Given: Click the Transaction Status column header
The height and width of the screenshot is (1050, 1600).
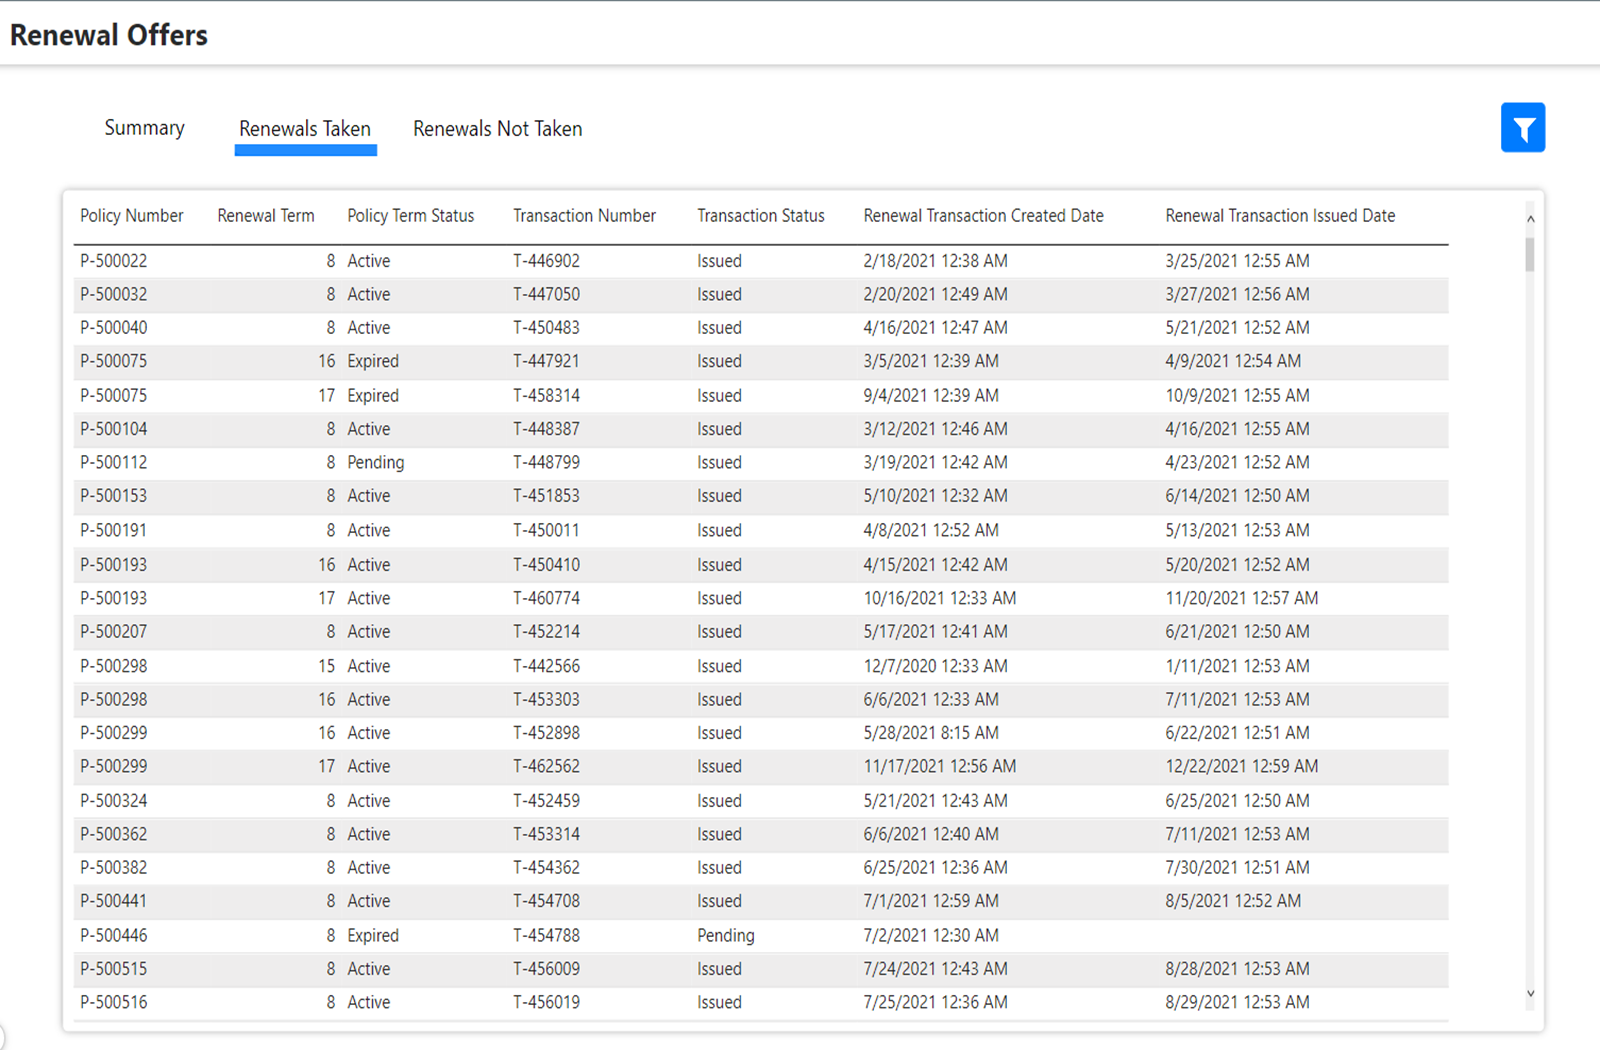Looking at the screenshot, I should (760, 216).
